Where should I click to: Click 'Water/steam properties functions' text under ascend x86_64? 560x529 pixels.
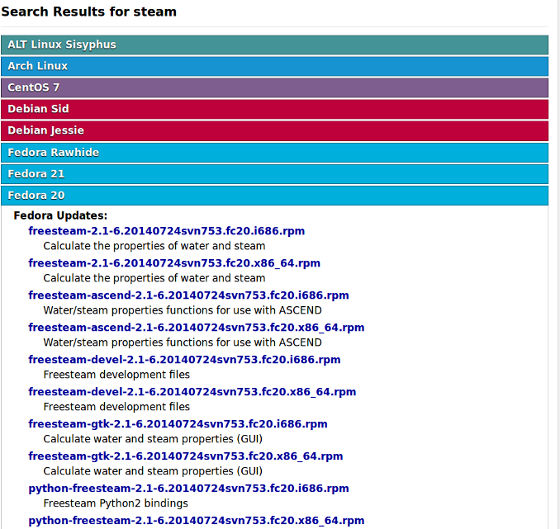[x=182, y=343]
